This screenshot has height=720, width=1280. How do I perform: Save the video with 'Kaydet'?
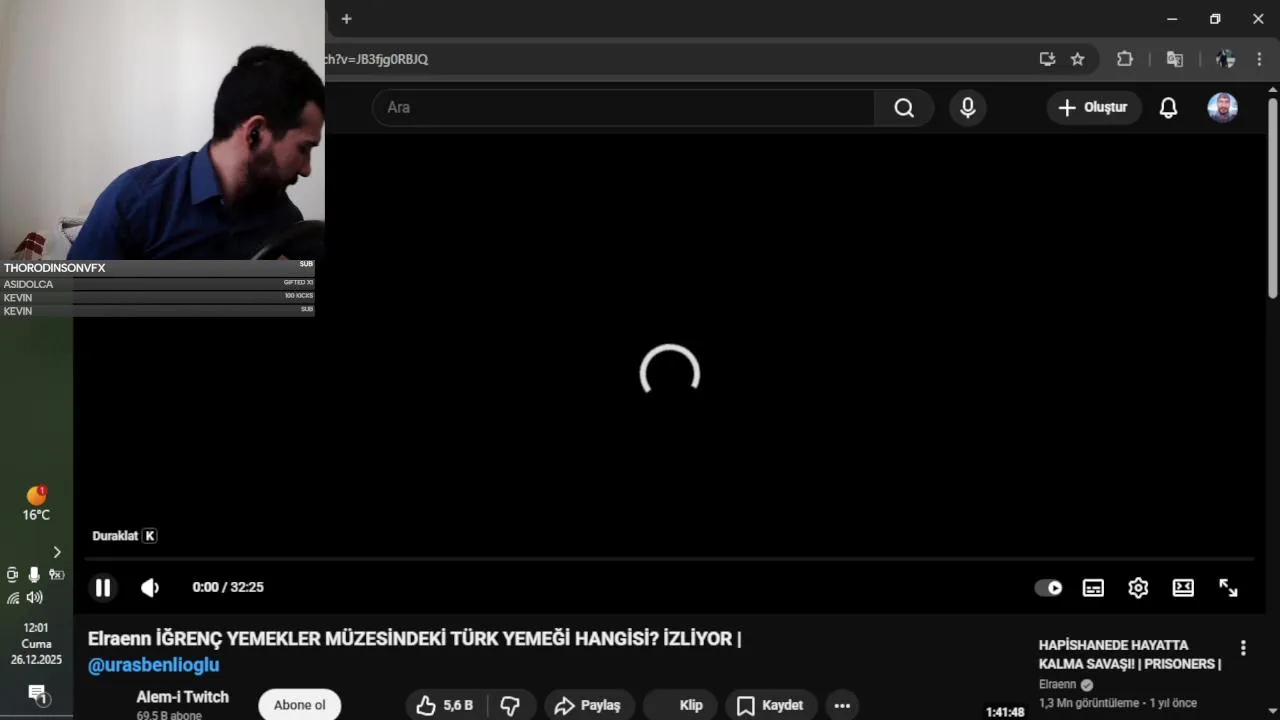click(x=770, y=705)
